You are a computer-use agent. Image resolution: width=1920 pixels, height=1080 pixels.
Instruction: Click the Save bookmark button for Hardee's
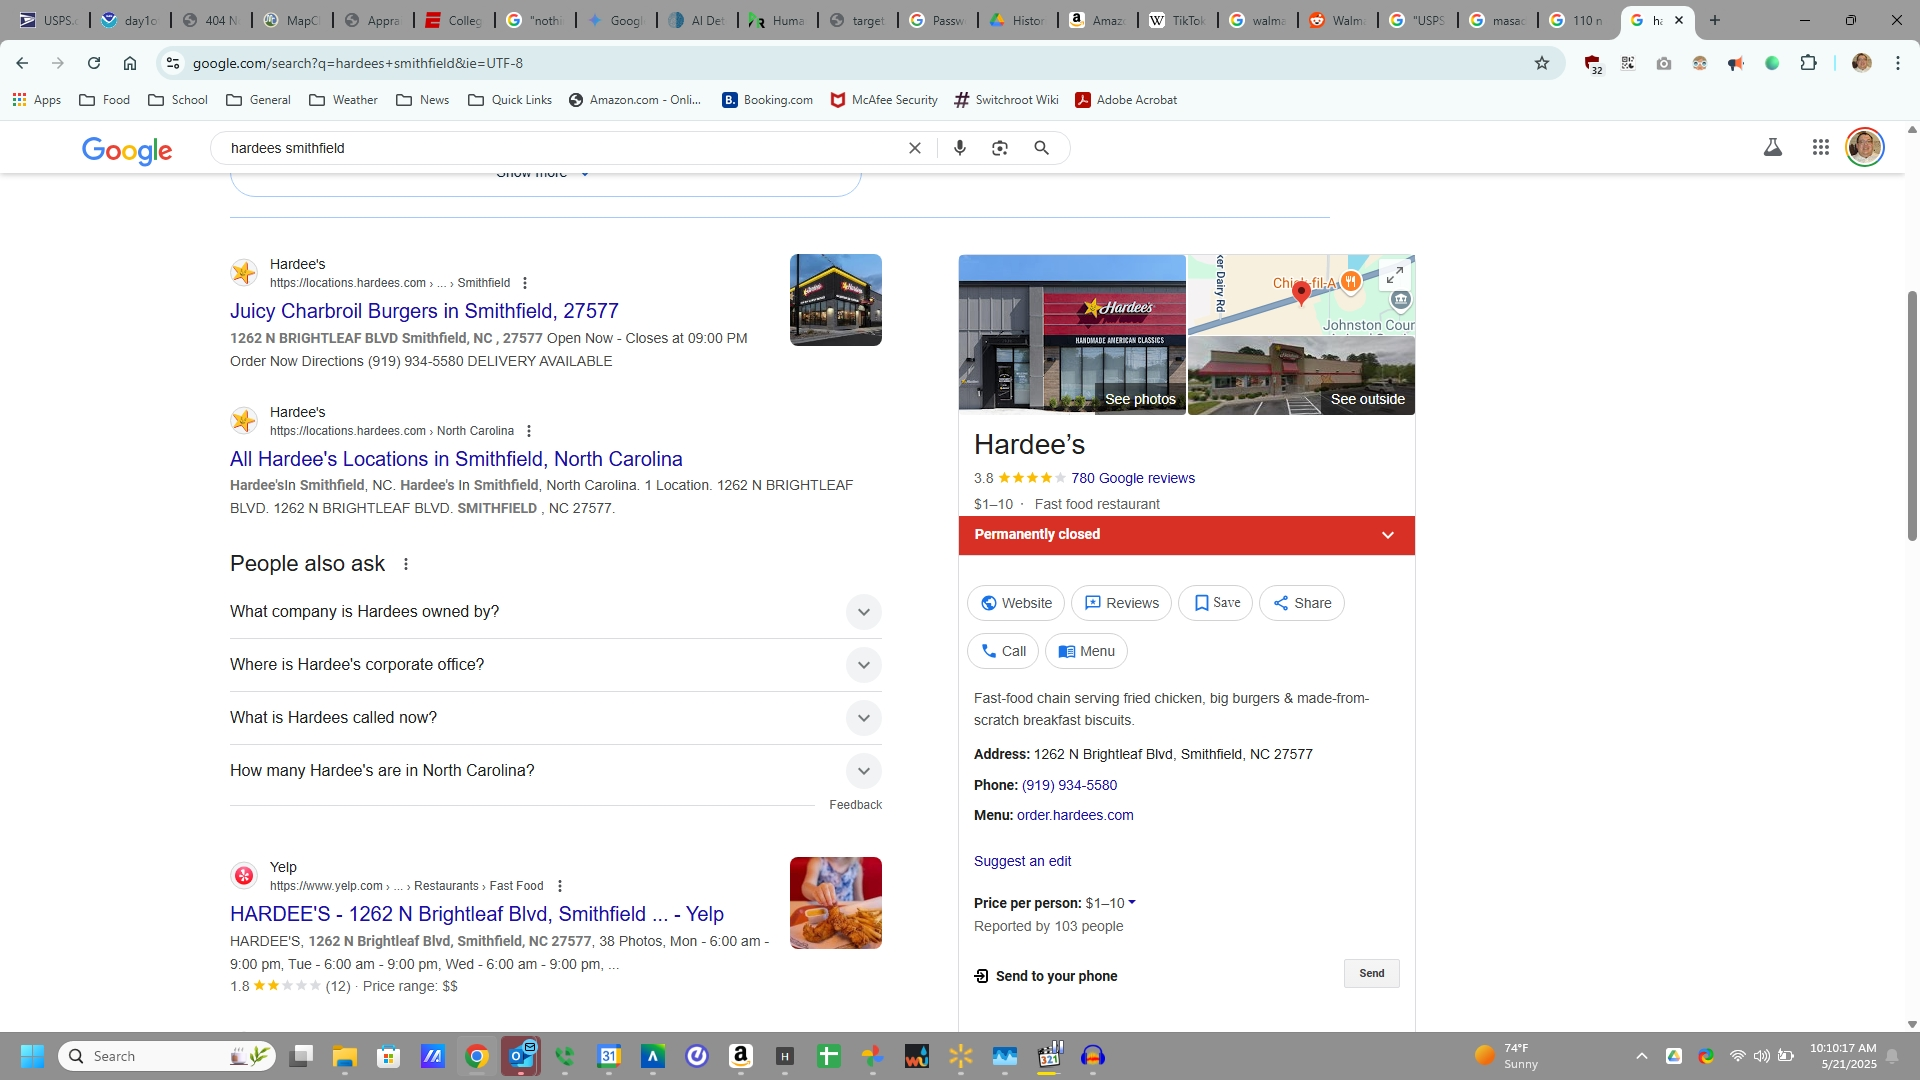click(1215, 603)
